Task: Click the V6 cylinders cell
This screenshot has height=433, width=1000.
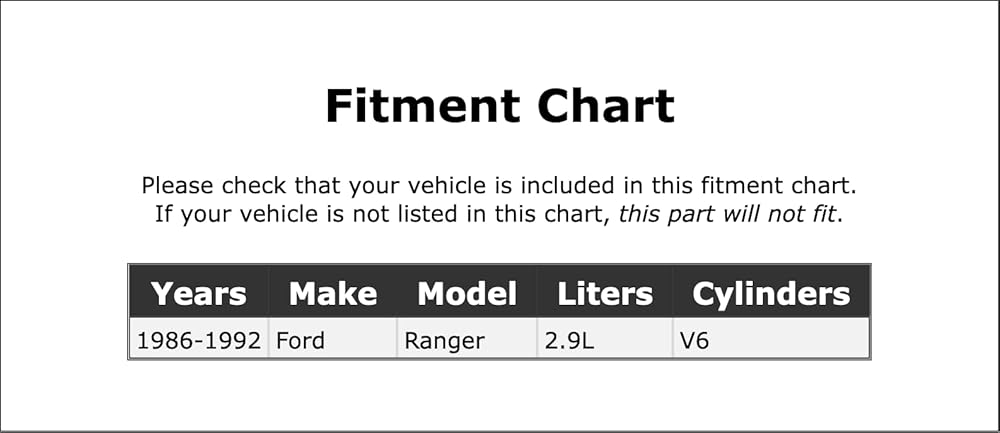Action: [x=771, y=341]
